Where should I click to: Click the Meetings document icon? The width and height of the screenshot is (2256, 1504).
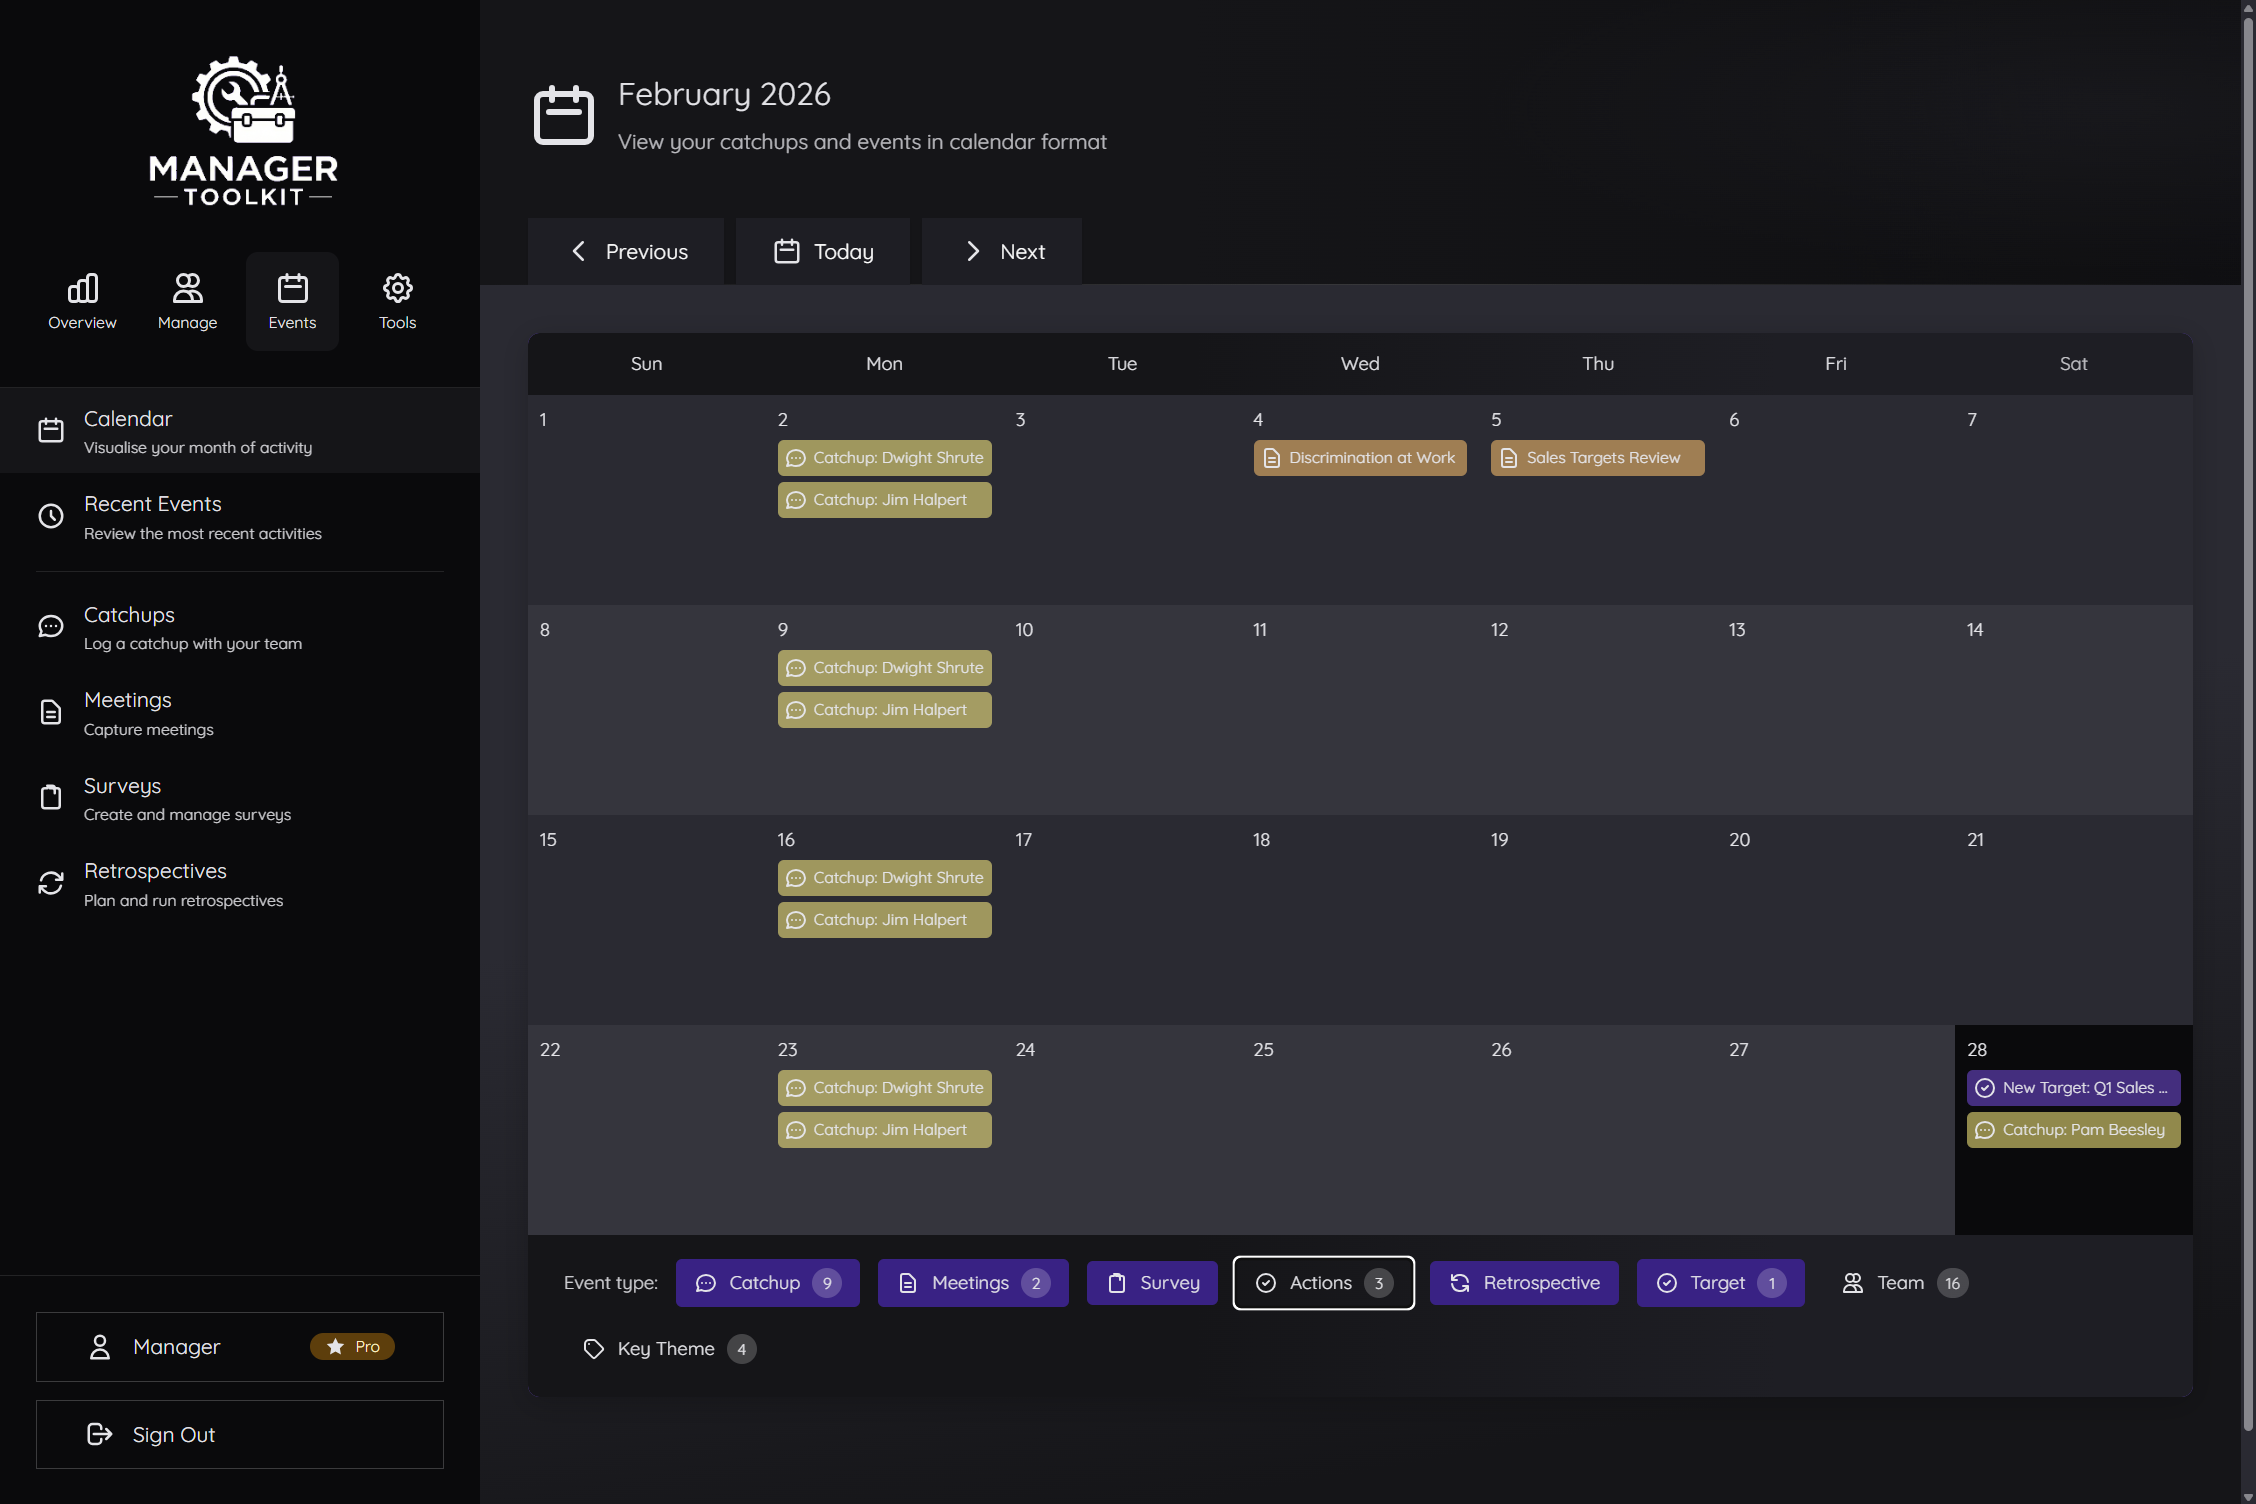pos(51,712)
